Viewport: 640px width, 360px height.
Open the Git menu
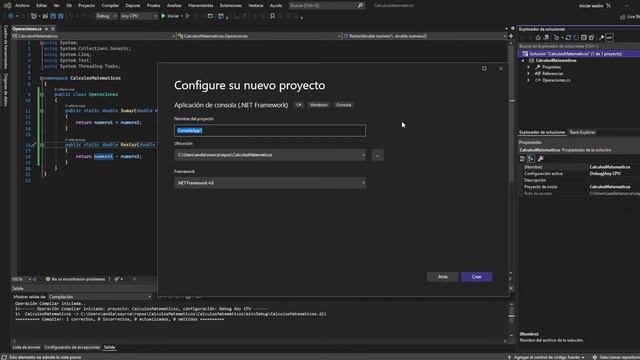tap(69, 6)
